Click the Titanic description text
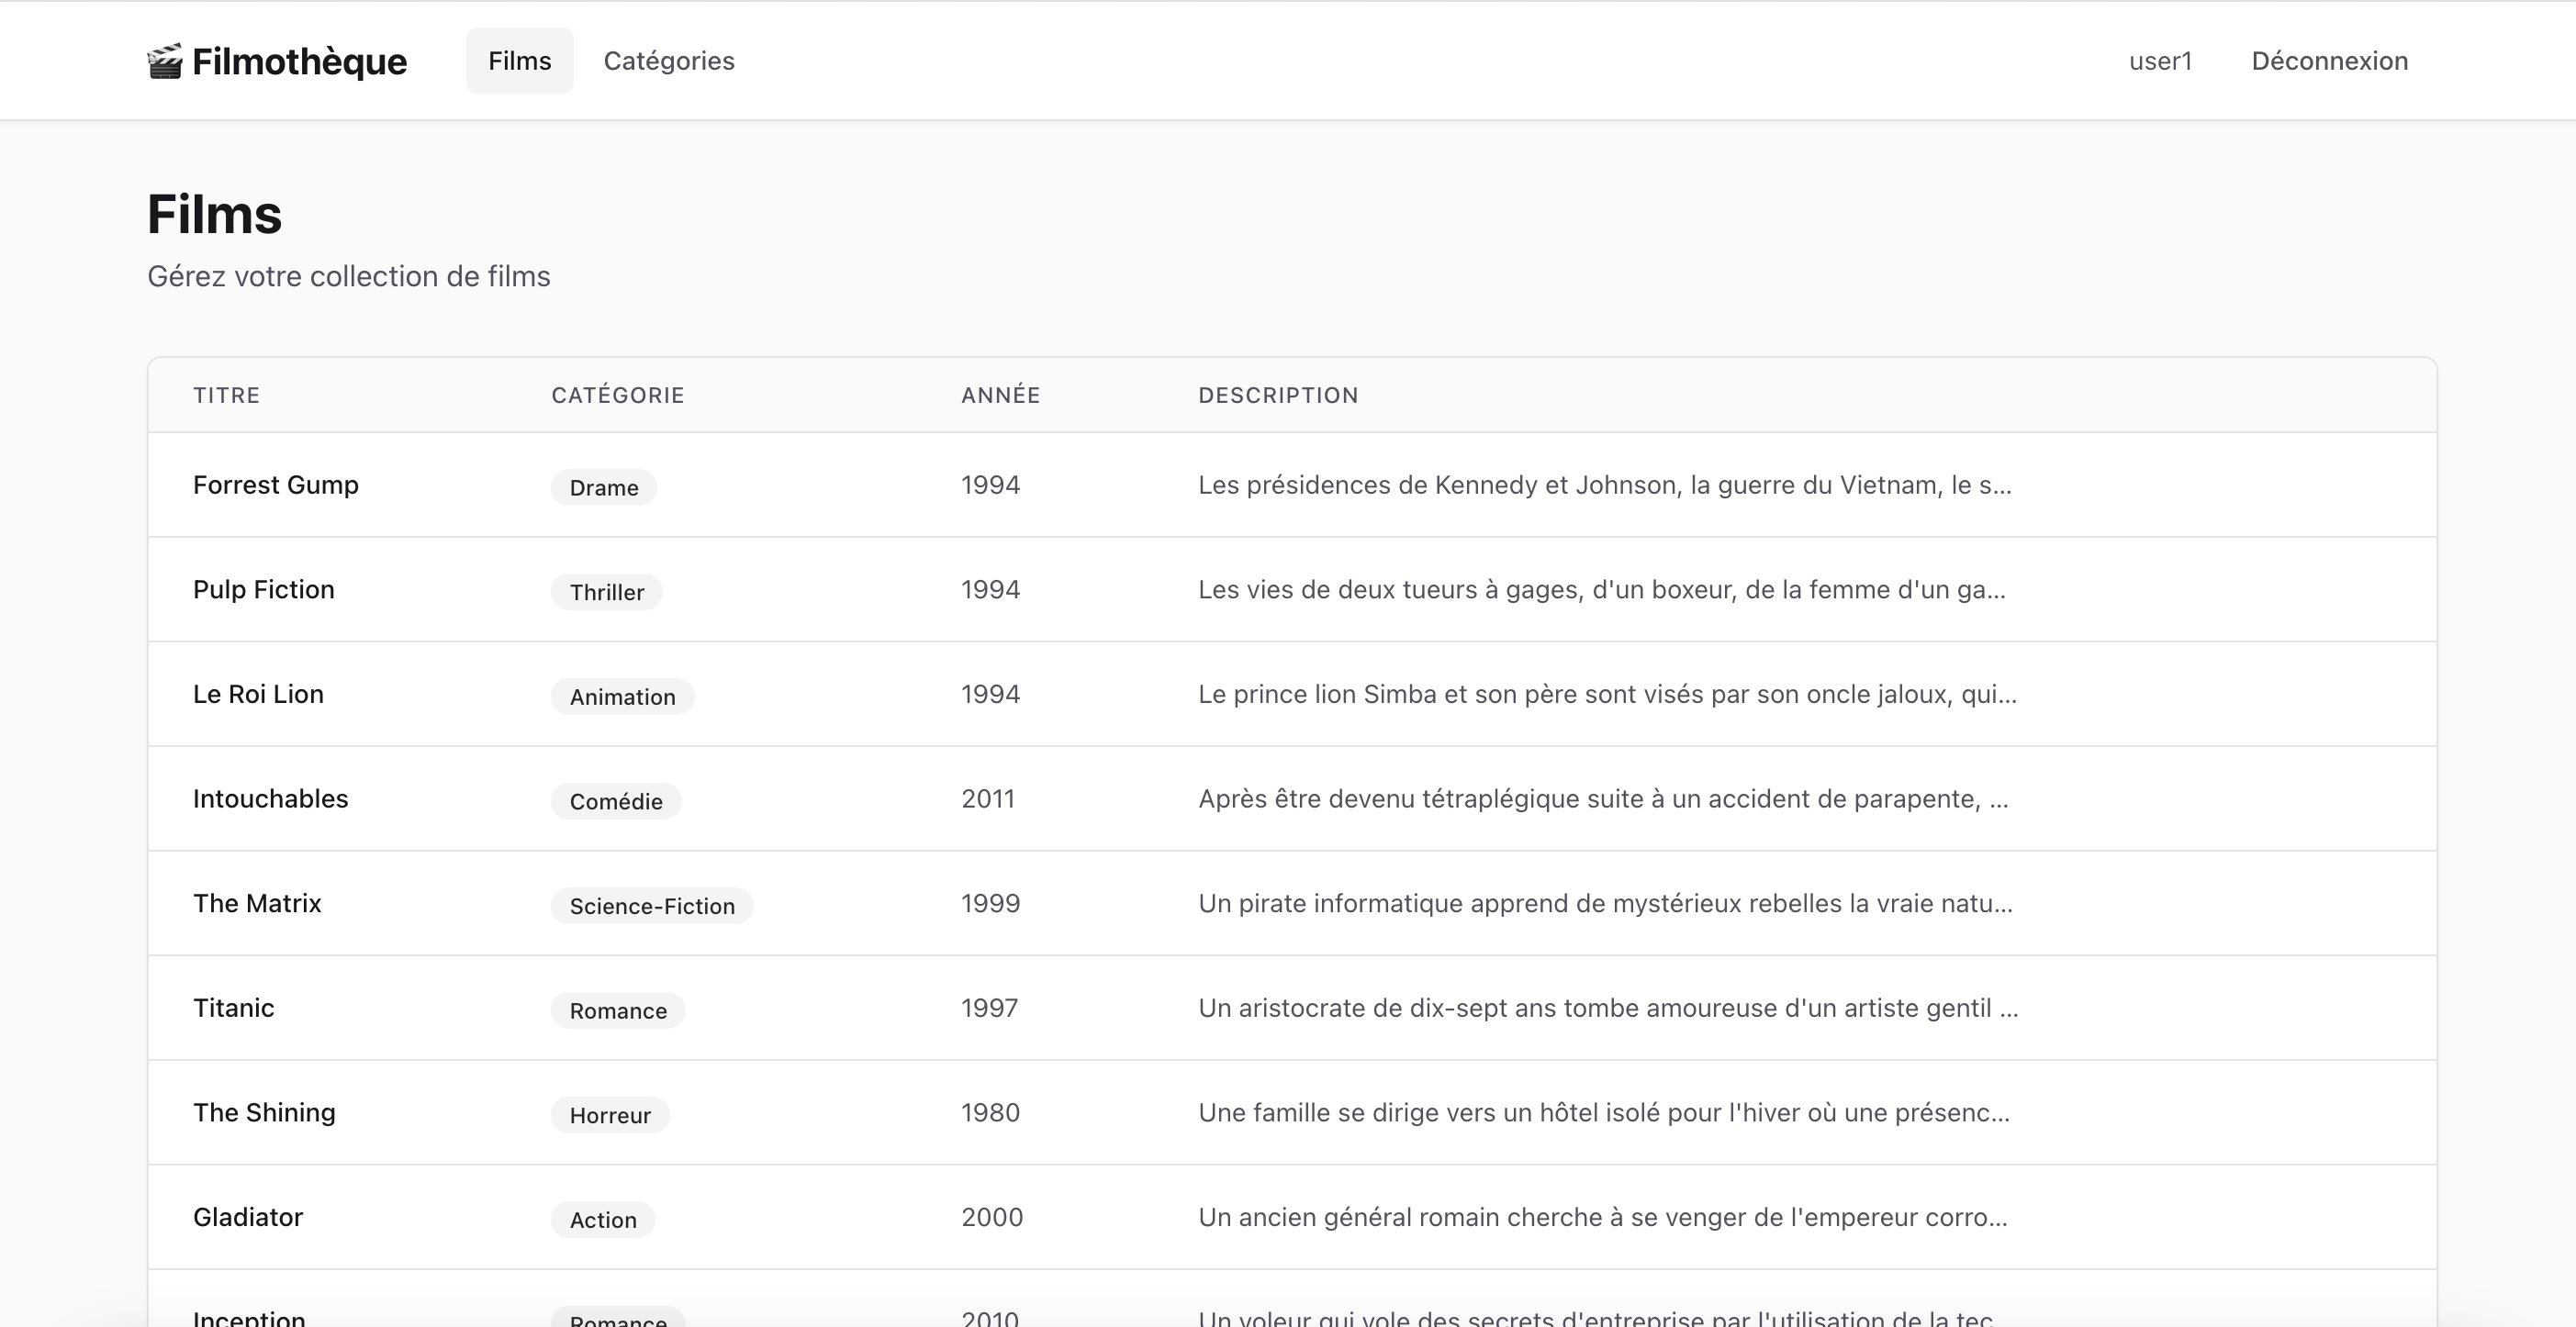2576x1327 pixels. (1607, 1008)
